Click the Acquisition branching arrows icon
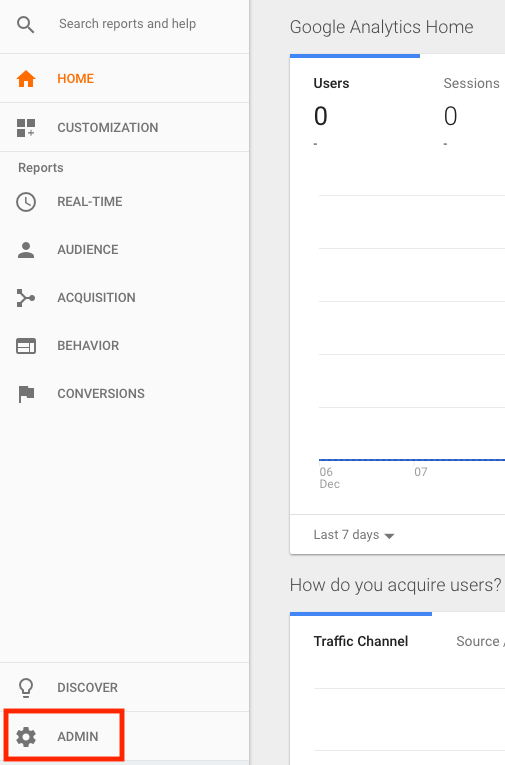 tap(26, 298)
